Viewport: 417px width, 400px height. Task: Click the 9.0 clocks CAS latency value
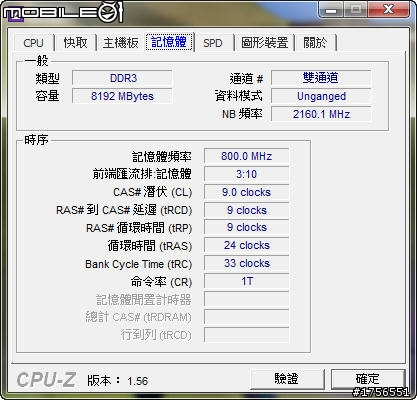pyautogui.click(x=246, y=192)
